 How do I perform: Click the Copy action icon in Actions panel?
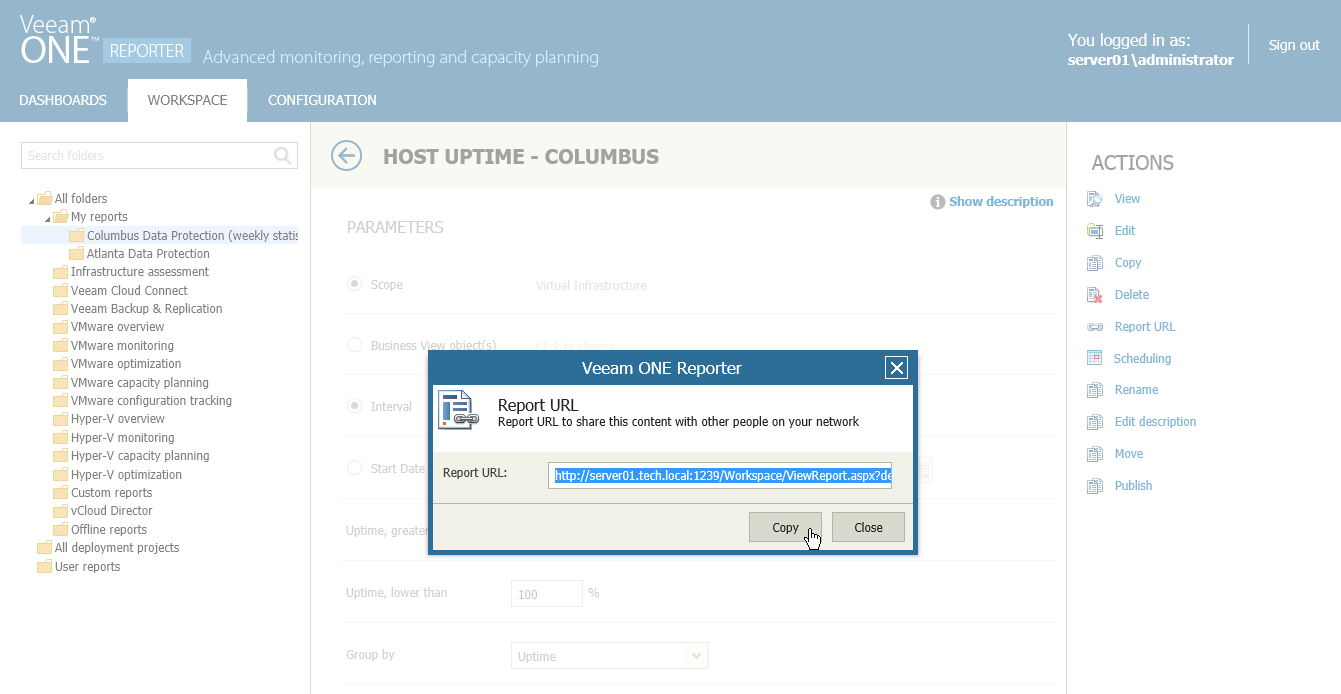pos(1095,263)
